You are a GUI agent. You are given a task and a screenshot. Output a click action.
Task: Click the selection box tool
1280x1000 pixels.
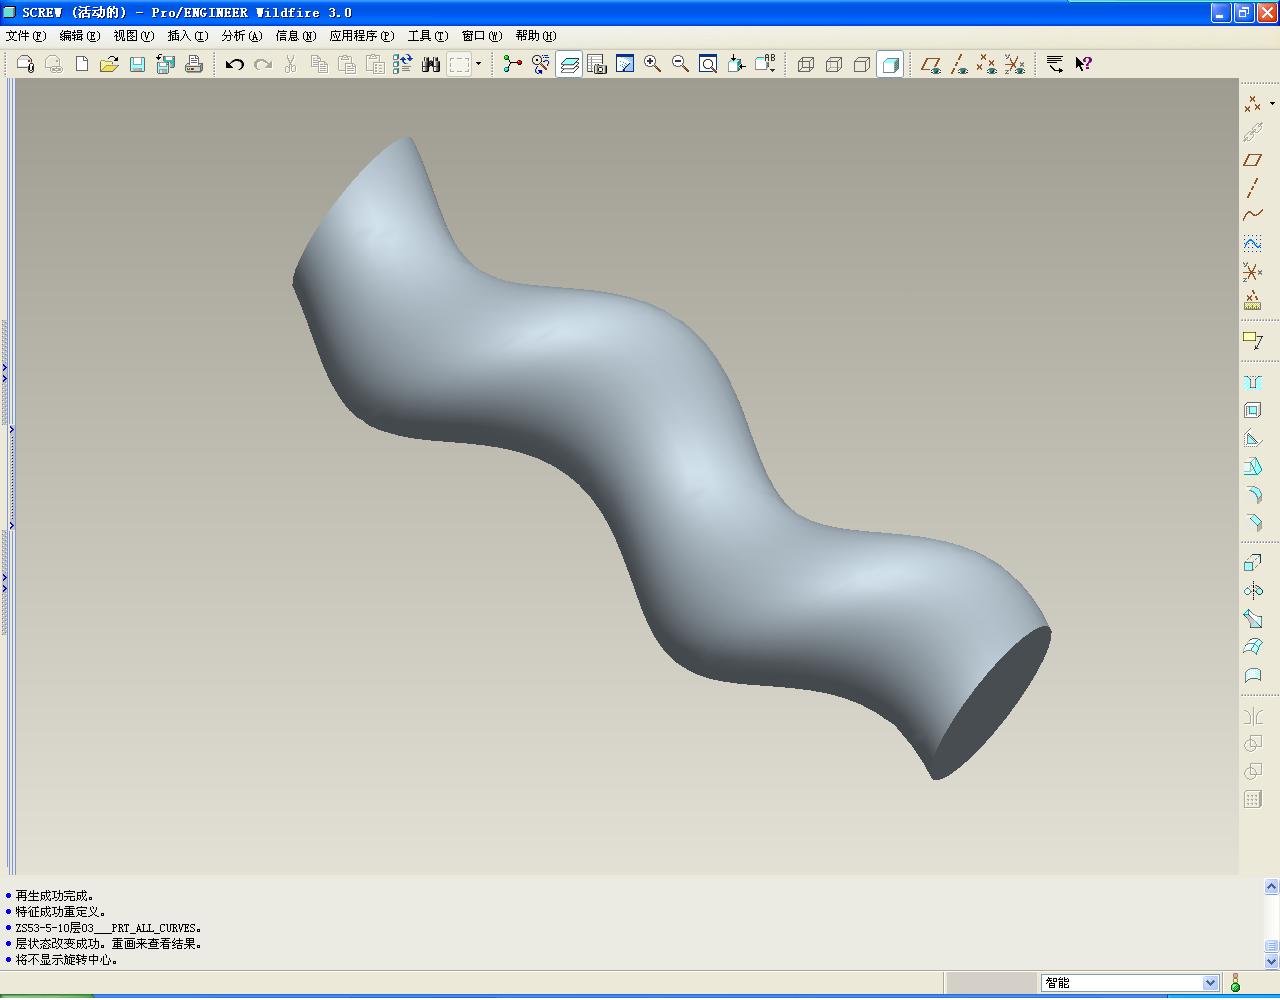click(459, 64)
